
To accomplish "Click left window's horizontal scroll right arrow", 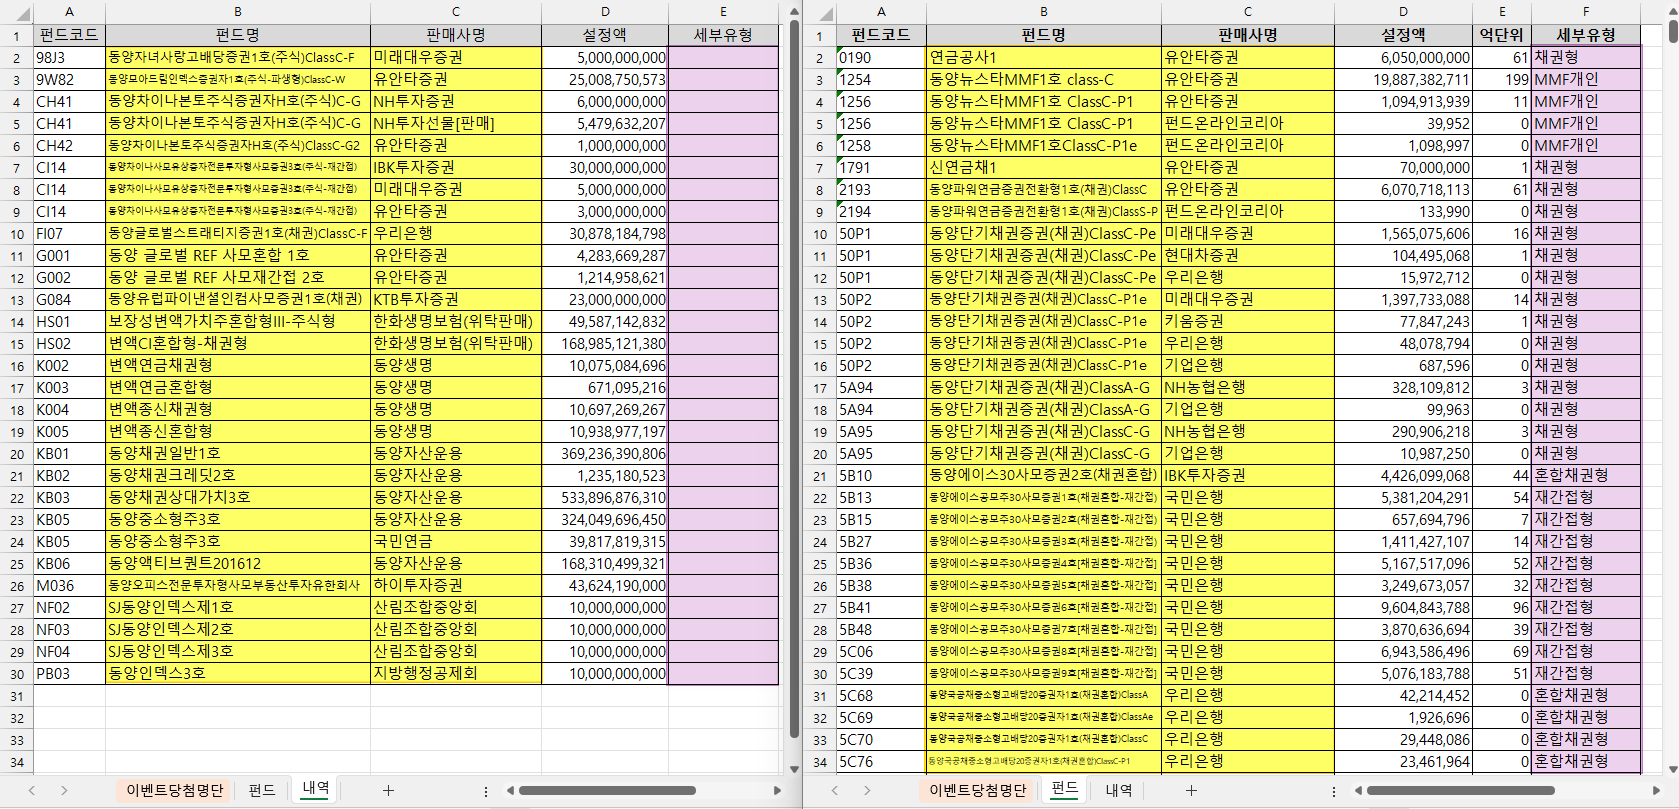I will (x=777, y=790).
